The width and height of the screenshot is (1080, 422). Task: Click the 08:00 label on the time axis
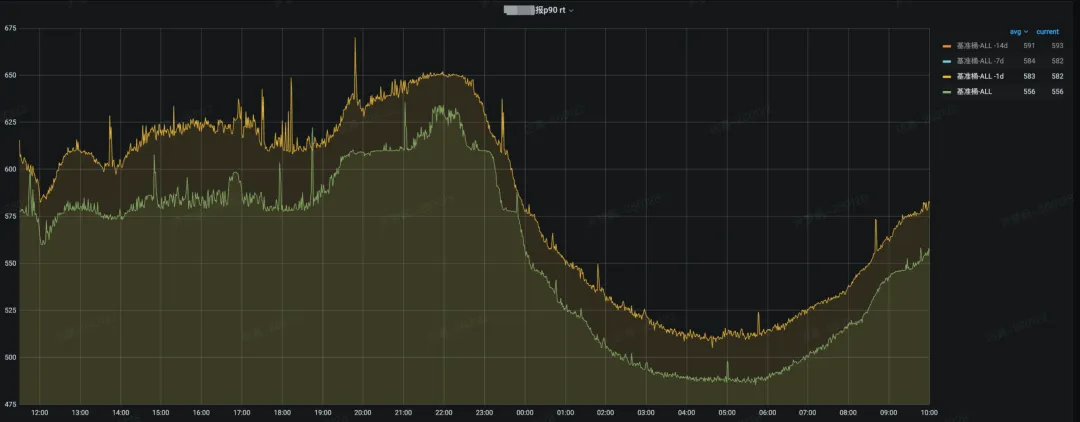[x=849, y=413]
